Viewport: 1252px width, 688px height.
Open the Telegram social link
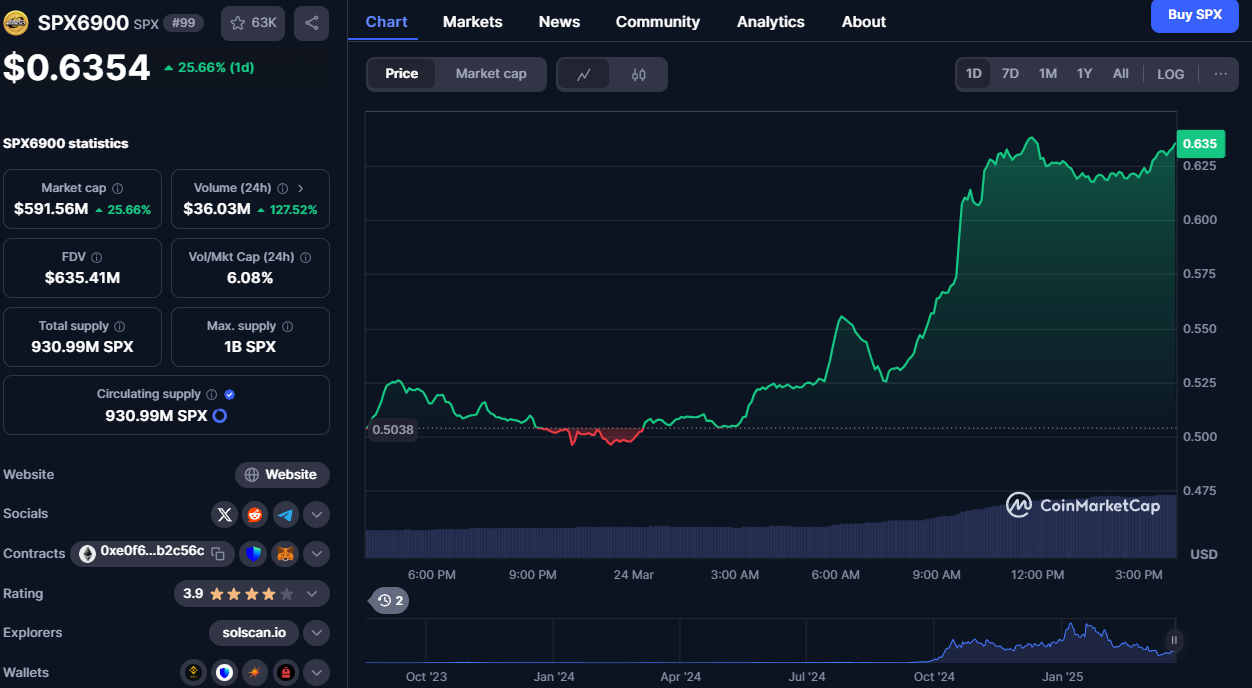[x=286, y=515]
